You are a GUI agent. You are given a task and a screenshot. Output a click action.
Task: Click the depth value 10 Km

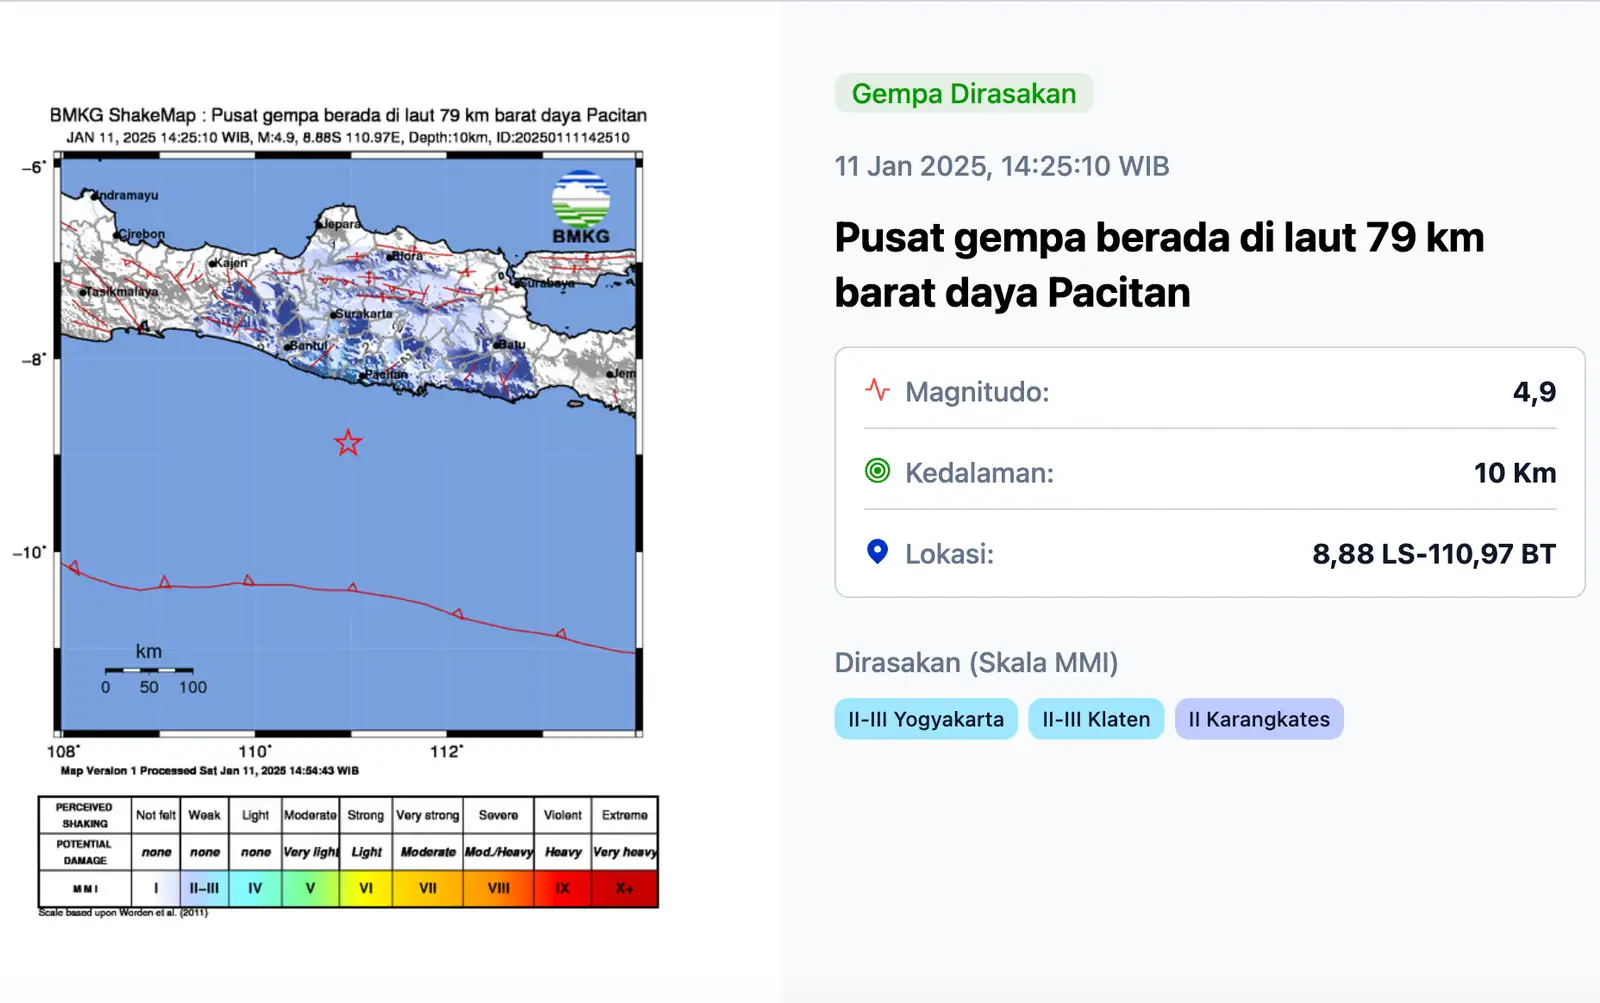click(1515, 472)
